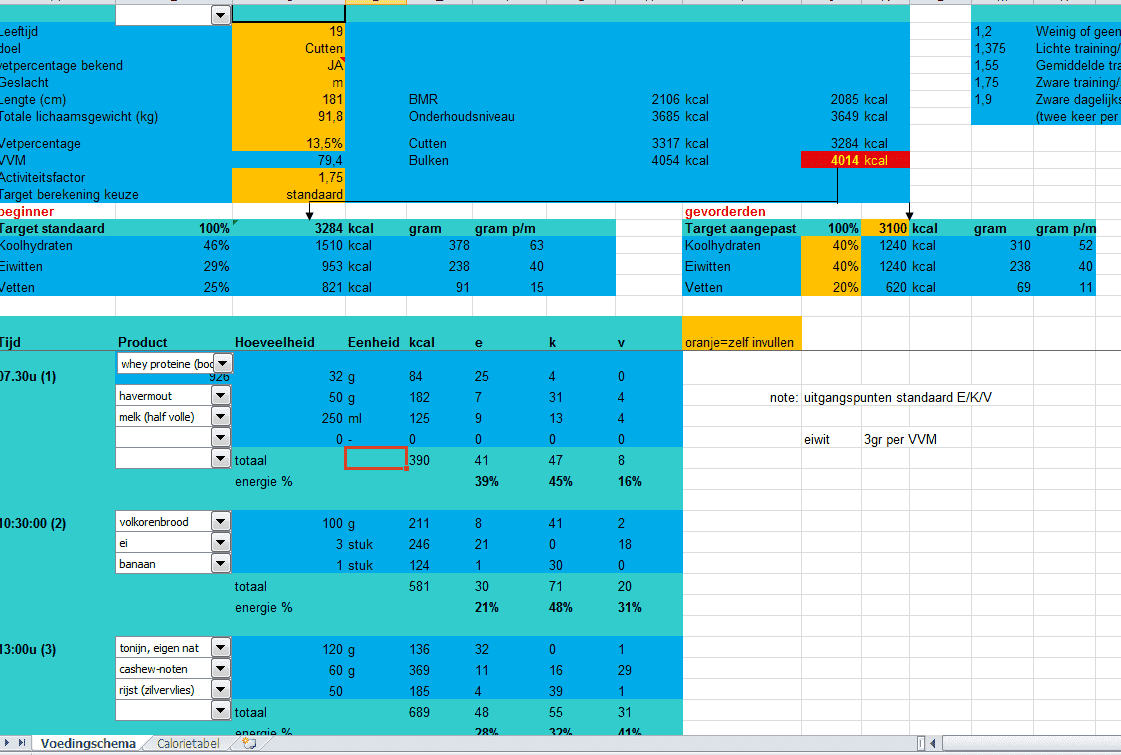Viewport: 1121px width, 755px height.
Task: Click the orange 3100 target kcal cell
Action: coord(885,229)
